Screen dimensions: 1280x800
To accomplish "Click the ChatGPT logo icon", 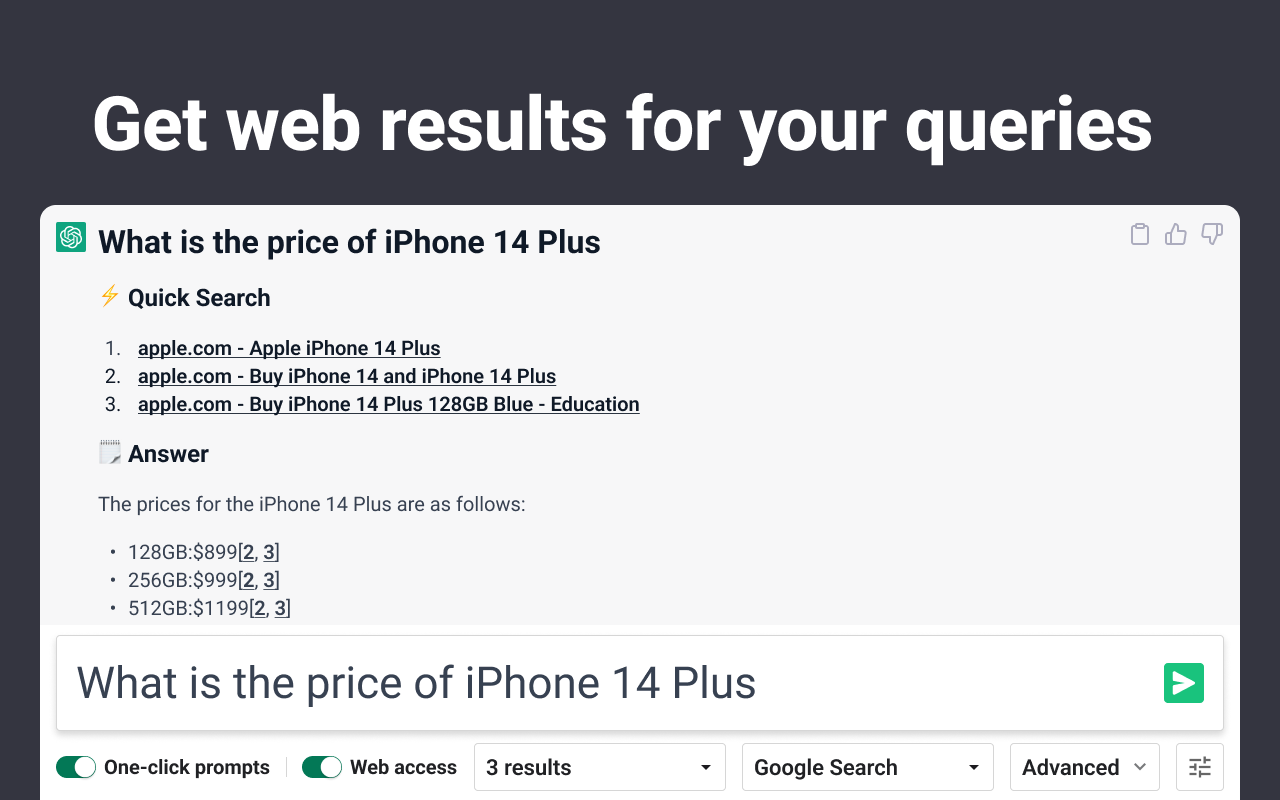I will (x=70, y=237).
